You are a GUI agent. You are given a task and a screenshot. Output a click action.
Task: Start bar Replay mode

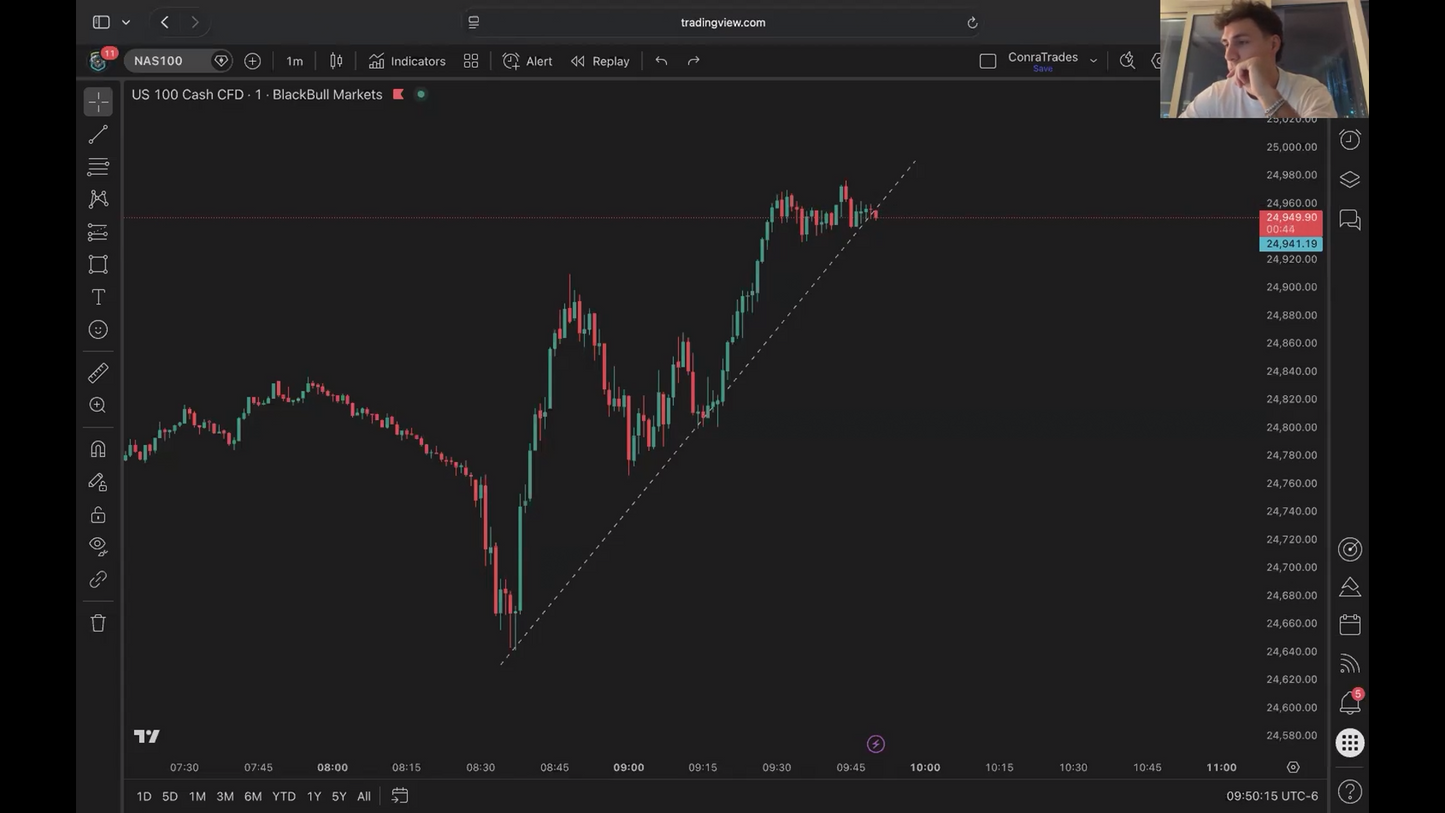[600, 61]
